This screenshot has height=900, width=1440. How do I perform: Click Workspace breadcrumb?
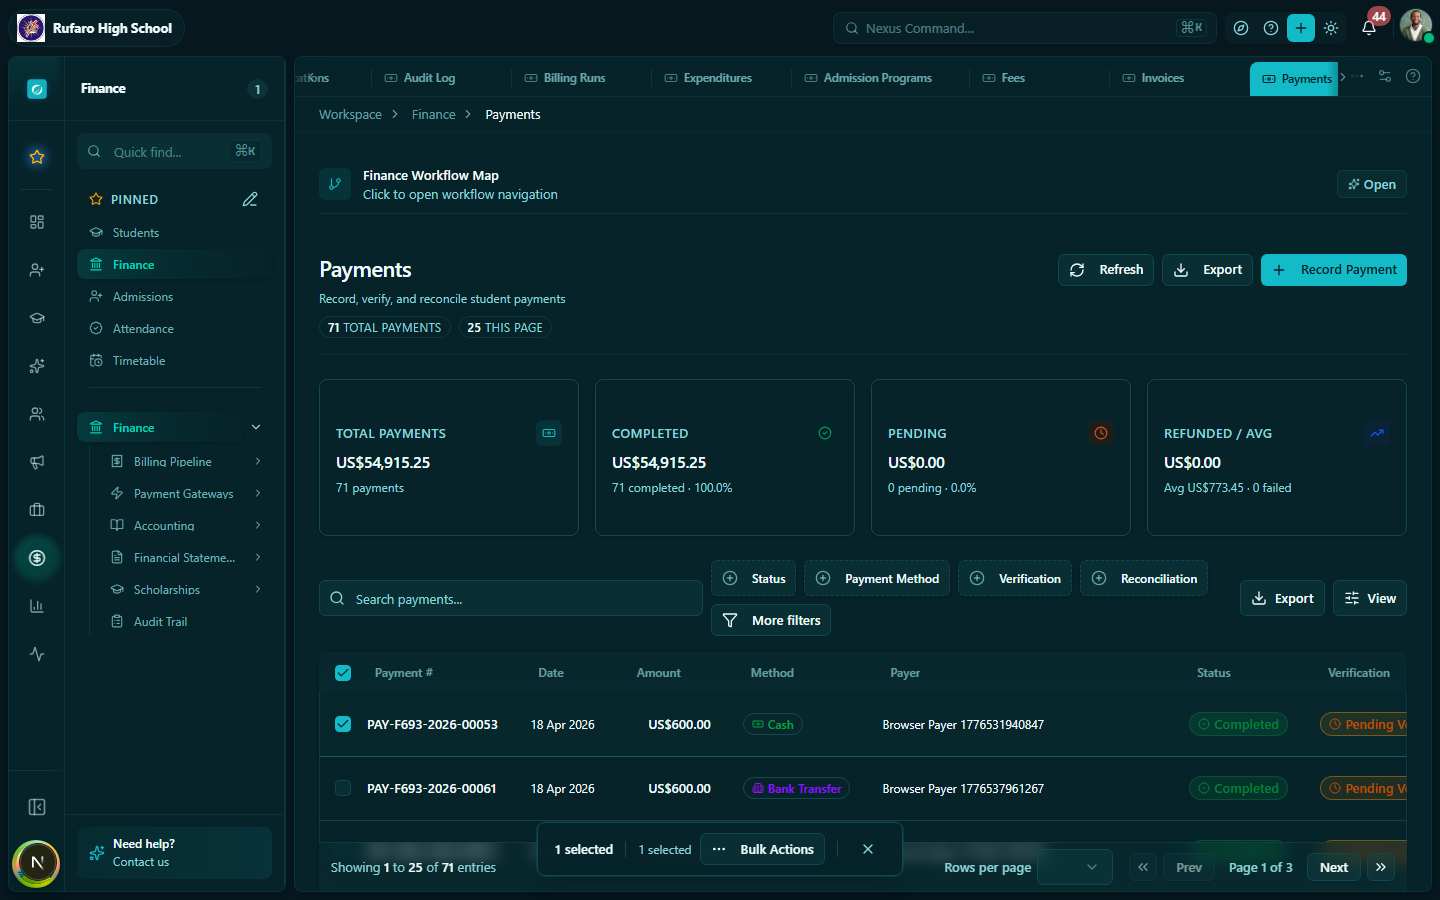350,115
